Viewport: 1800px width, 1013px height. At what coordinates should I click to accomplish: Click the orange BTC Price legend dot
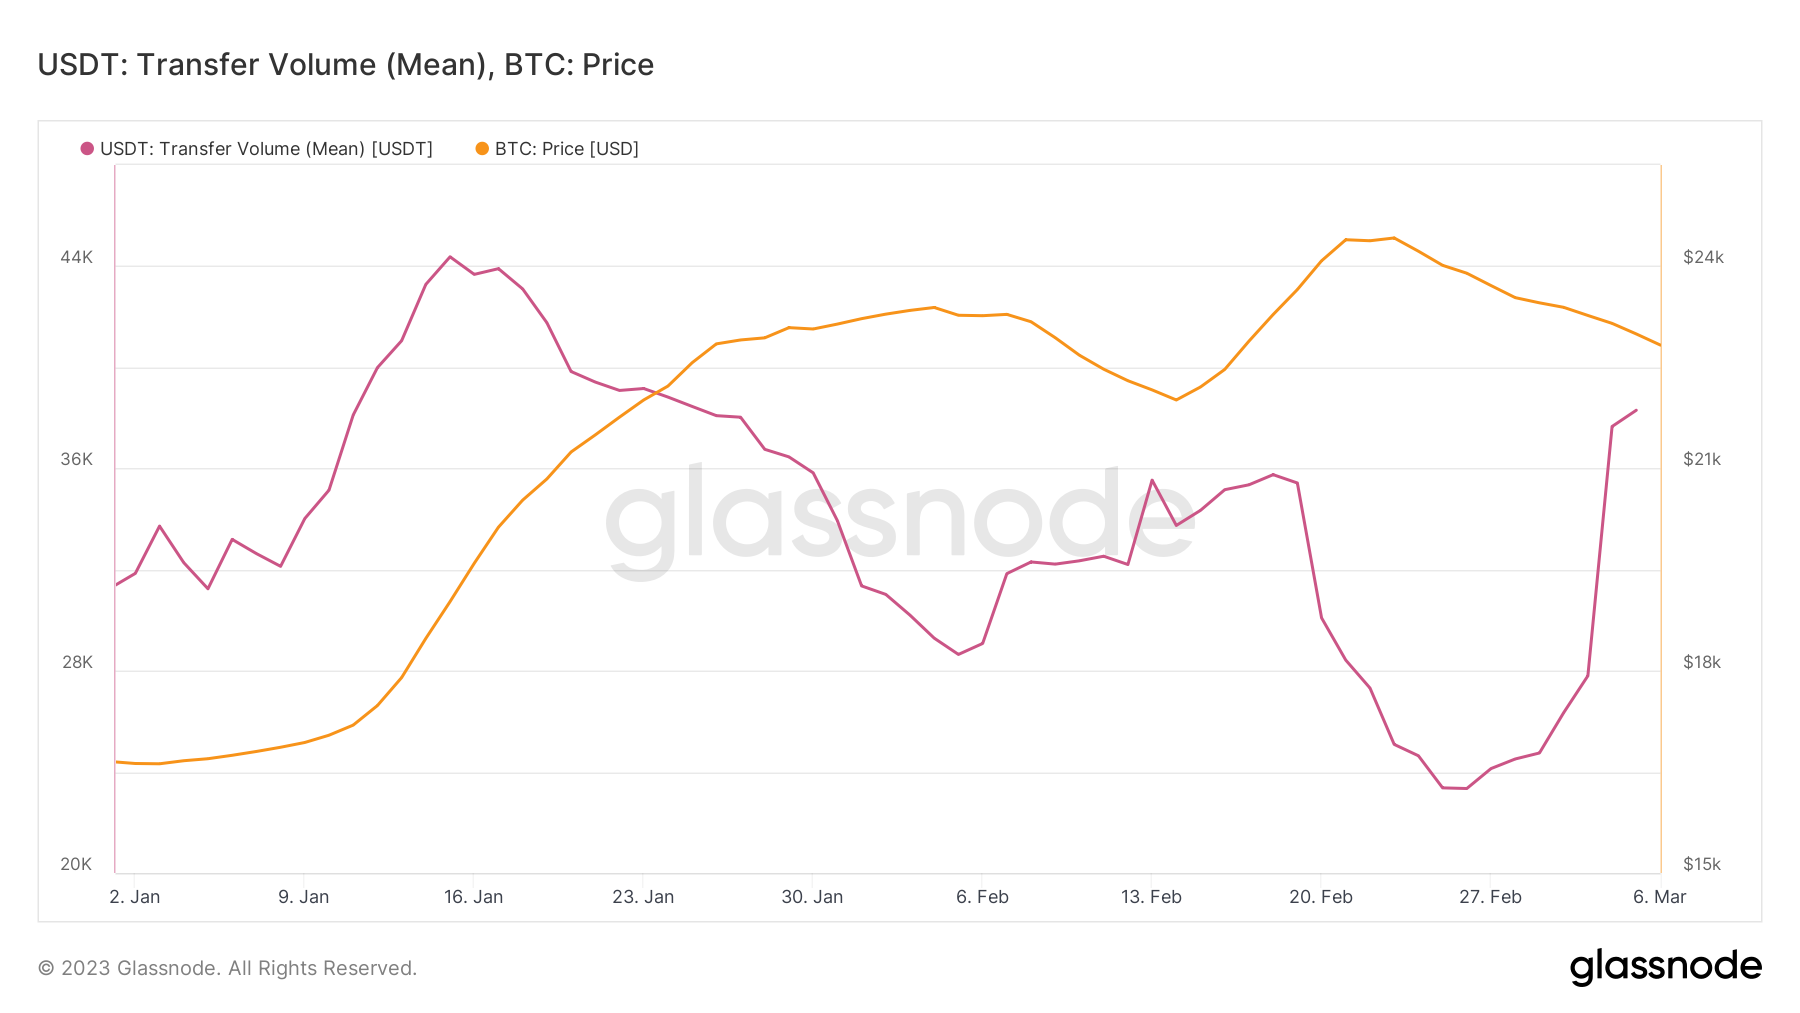coord(482,149)
